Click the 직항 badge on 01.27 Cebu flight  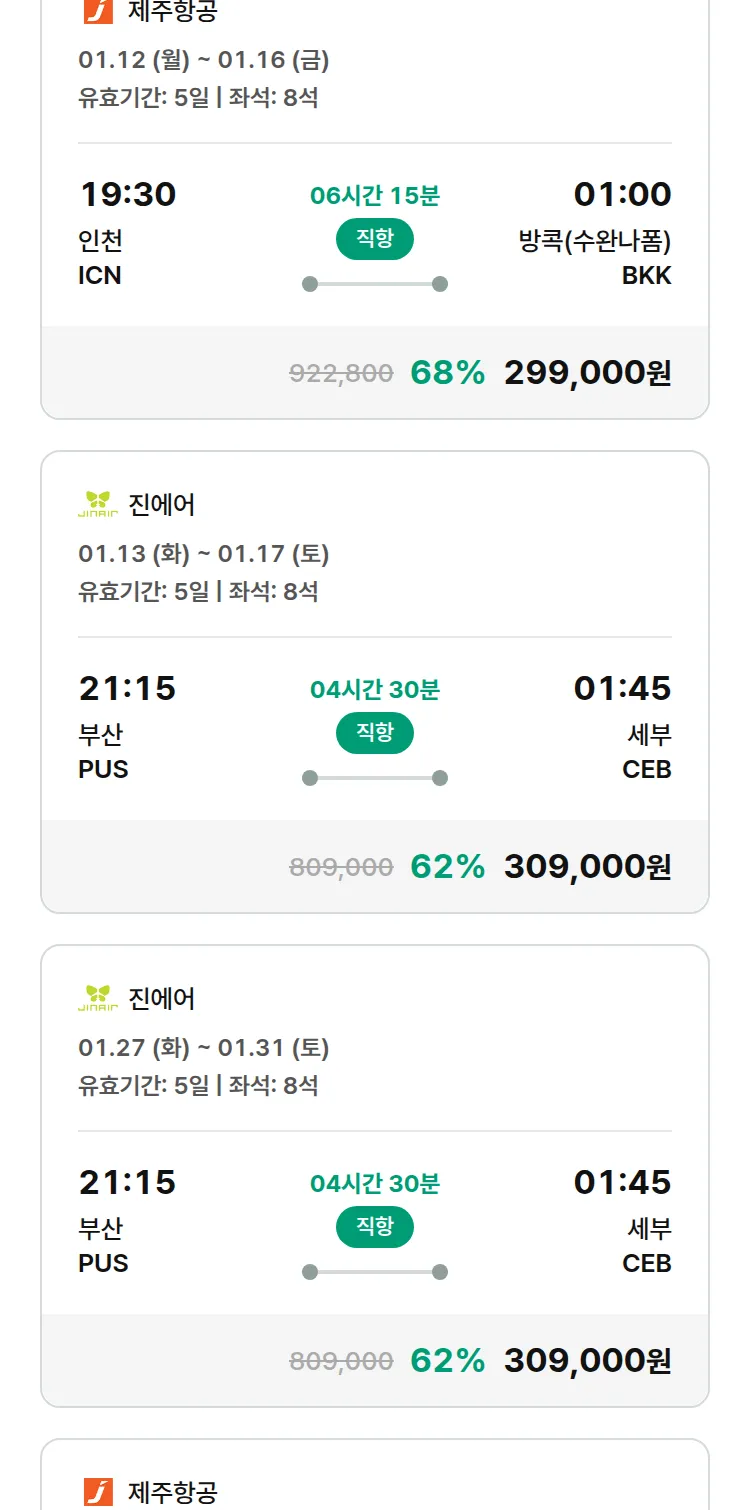click(x=374, y=1228)
